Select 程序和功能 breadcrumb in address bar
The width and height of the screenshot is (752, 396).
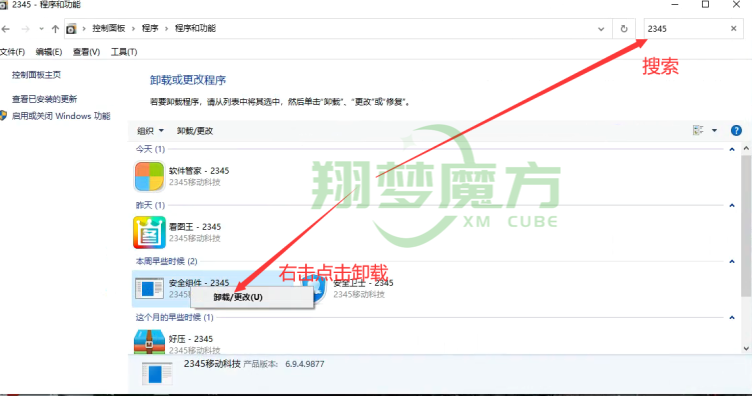(195, 28)
